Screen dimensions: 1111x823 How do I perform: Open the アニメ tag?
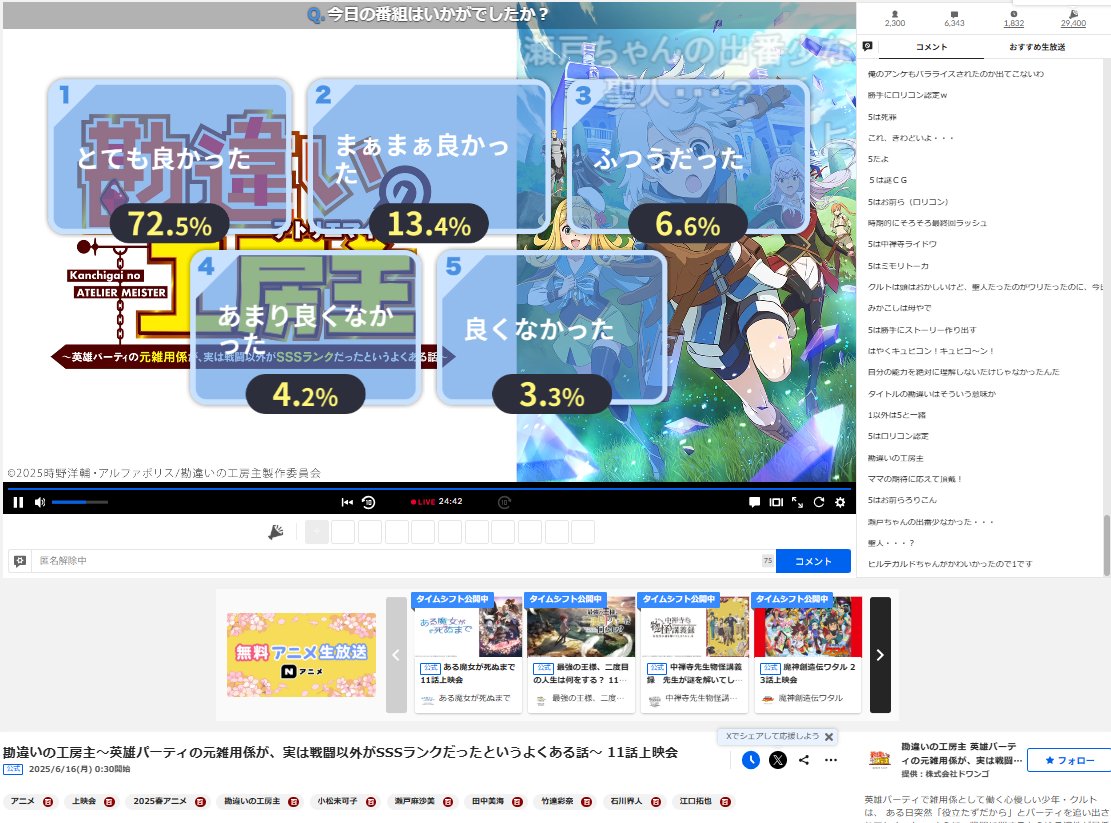point(23,801)
